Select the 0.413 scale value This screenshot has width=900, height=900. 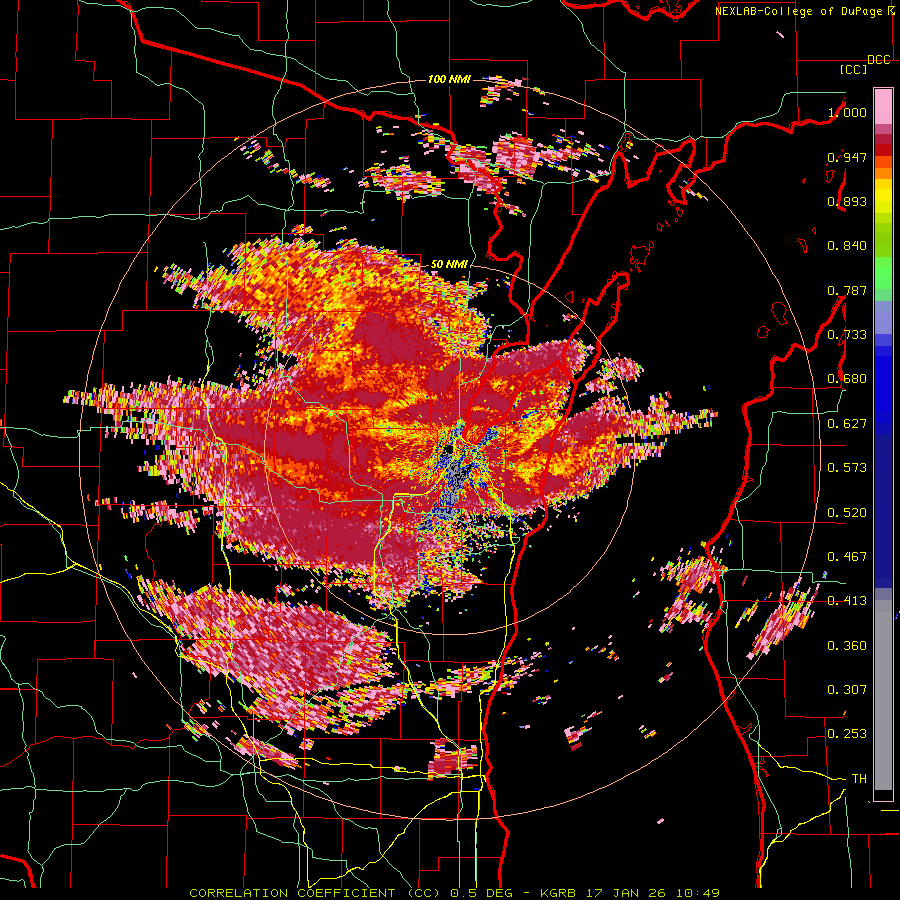847,601
